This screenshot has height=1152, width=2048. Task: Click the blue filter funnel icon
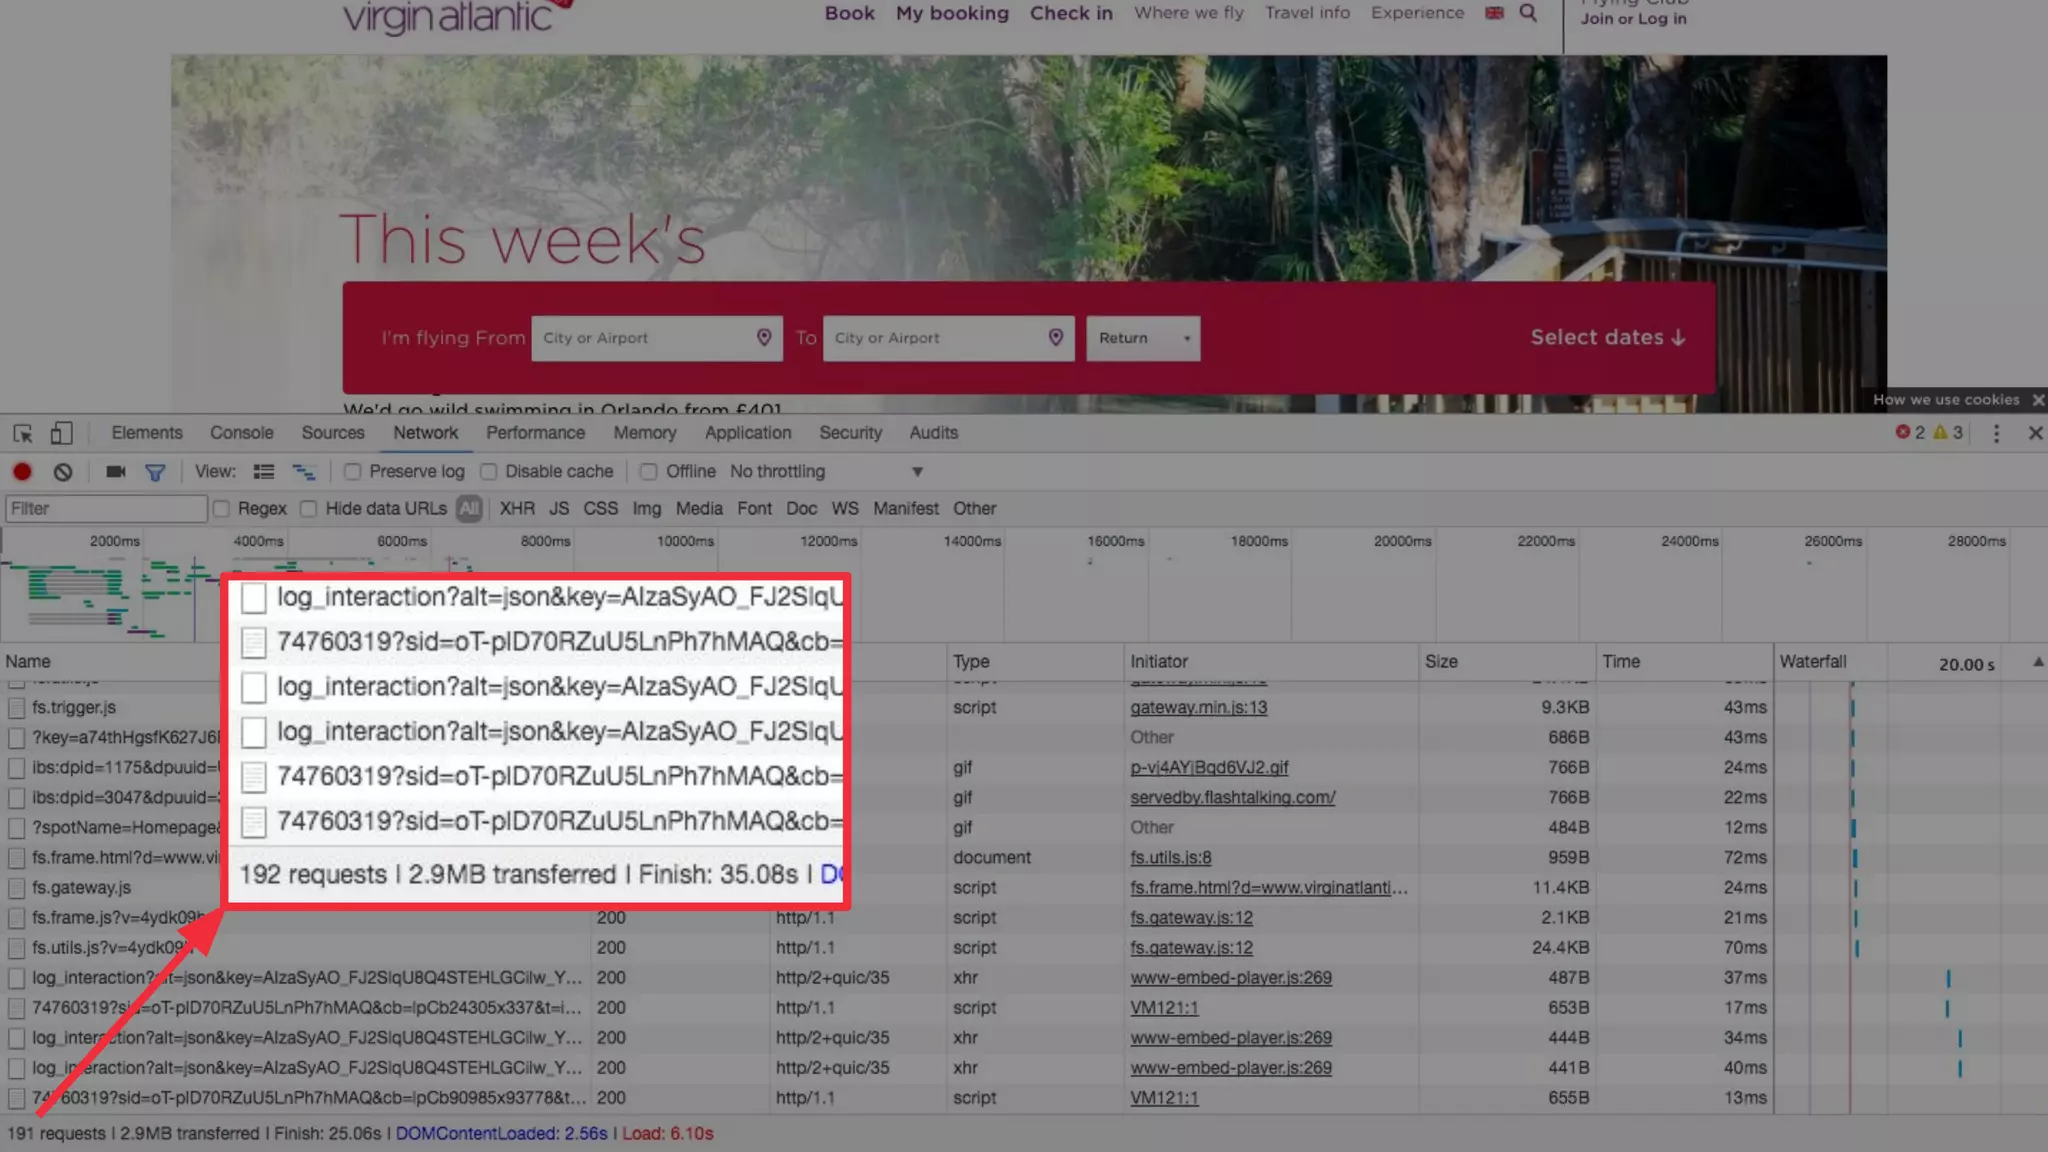pyautogui.click(x=155, y=472)
